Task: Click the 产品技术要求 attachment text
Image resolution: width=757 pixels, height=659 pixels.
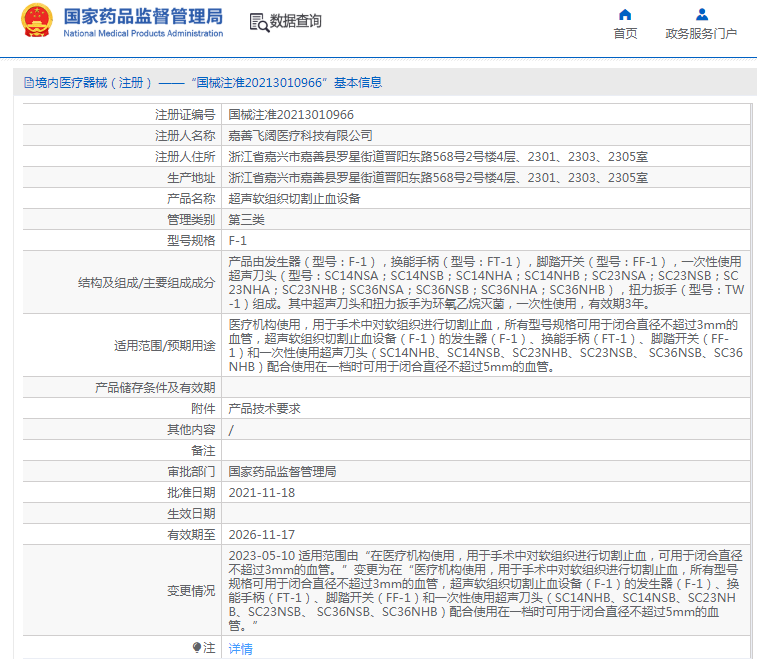Action: coord(264,408)
